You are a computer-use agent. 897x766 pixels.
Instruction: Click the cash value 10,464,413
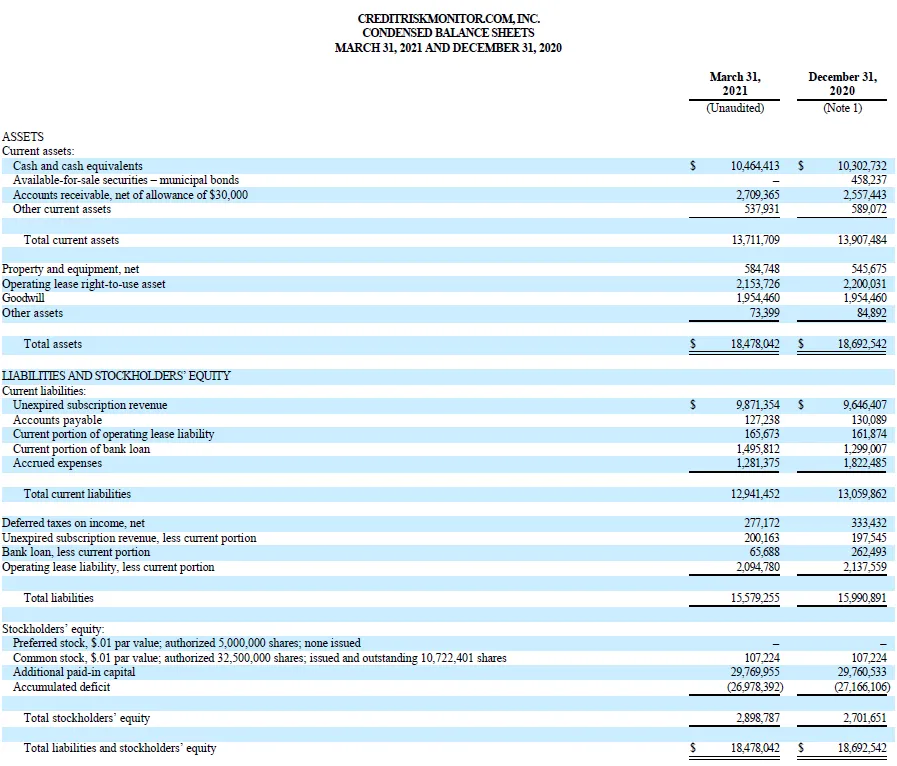pyautogui.click(x=755, y=166)
